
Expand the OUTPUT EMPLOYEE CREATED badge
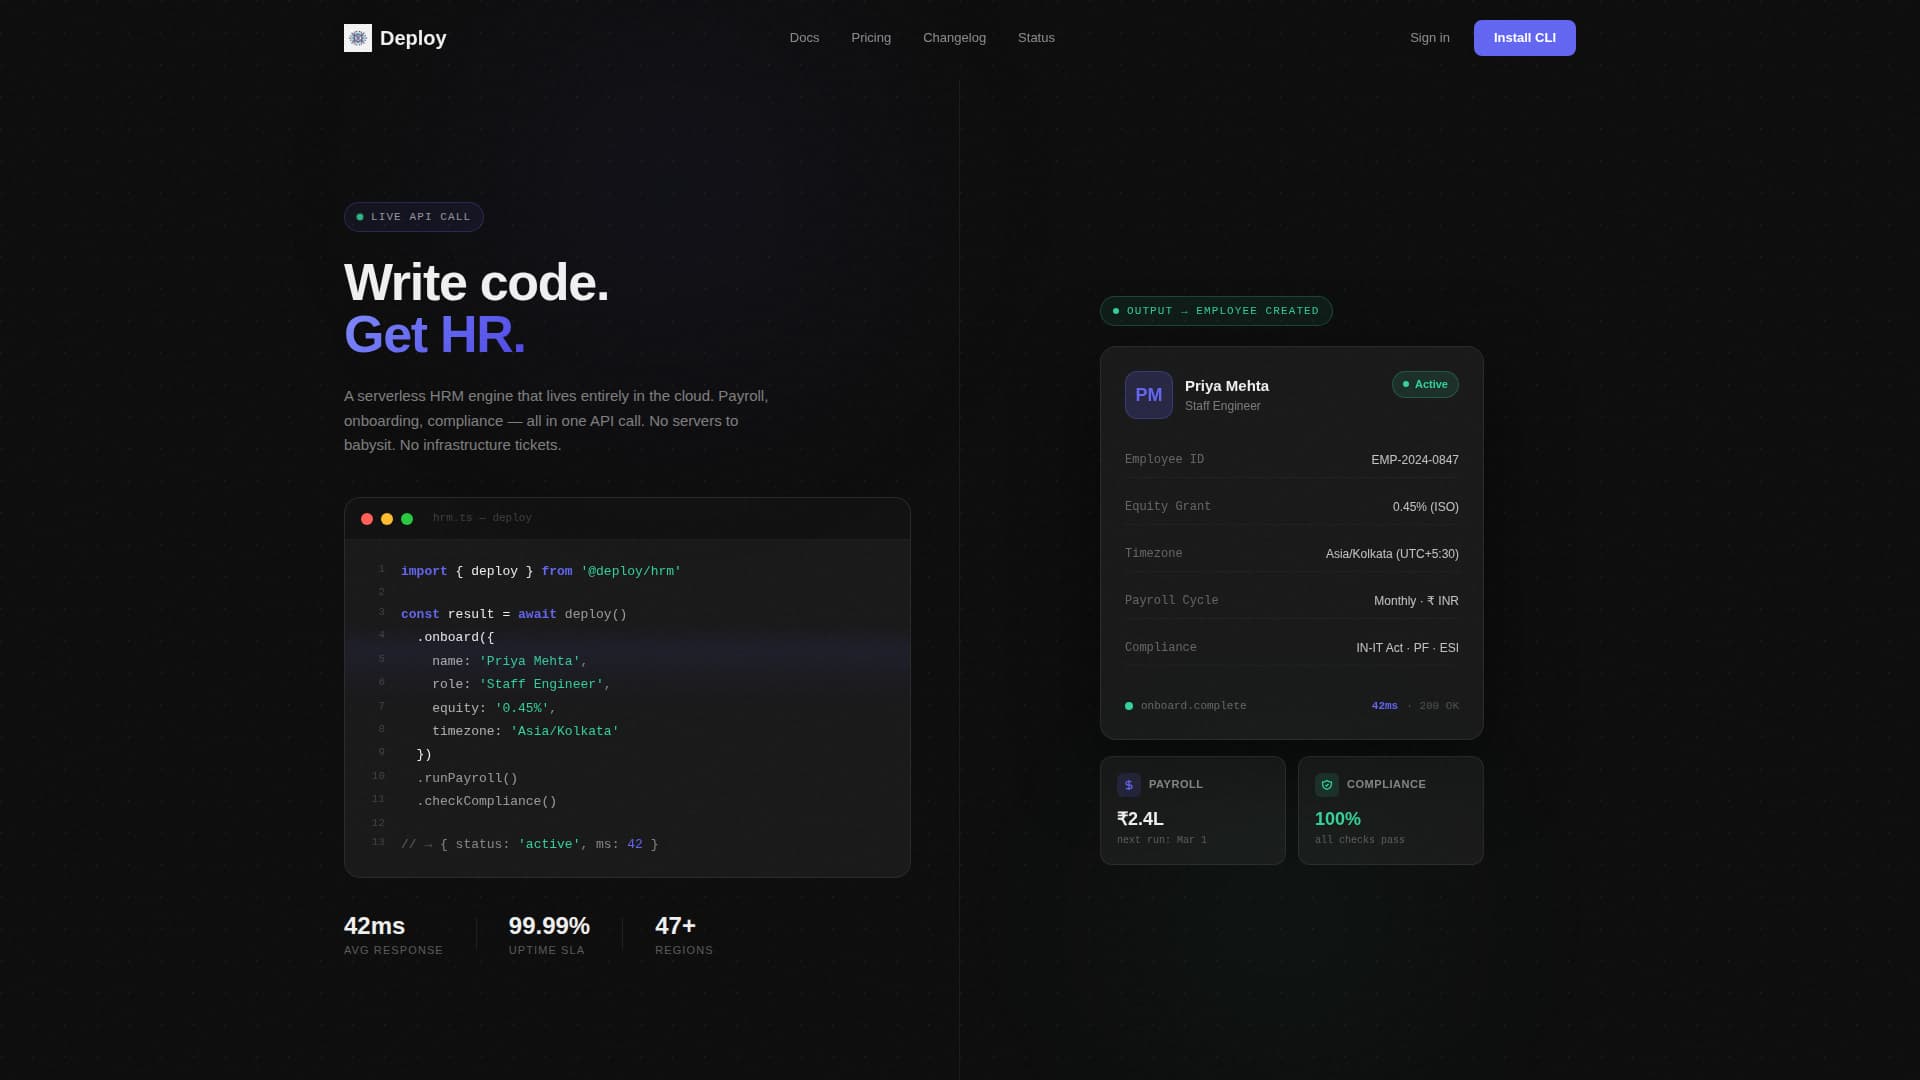pos(1216,311)
